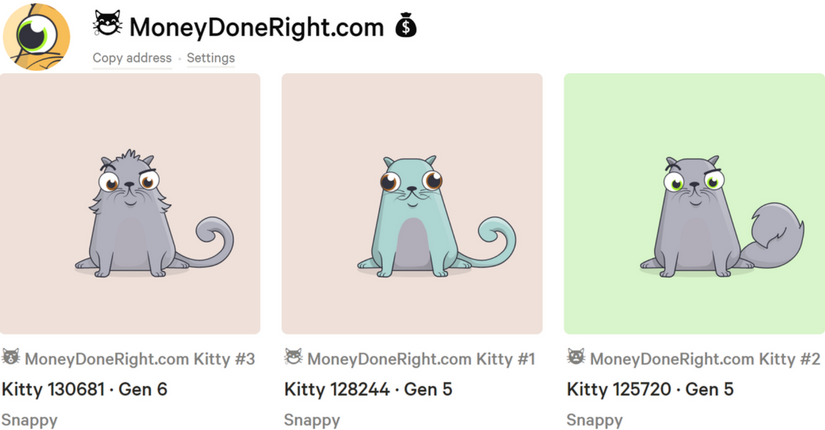Click the laughing cat emoji before MoneyDoneRight.com
The image size is (825, 430).
[x=108, y=25]
